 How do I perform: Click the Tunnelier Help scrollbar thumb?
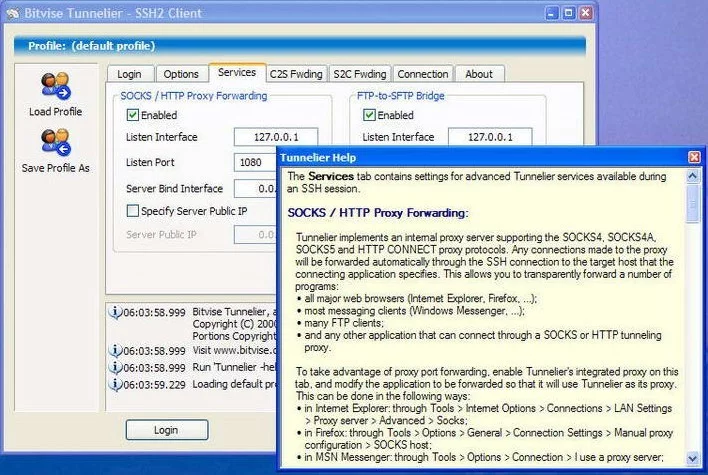click(x=692, y=203)
